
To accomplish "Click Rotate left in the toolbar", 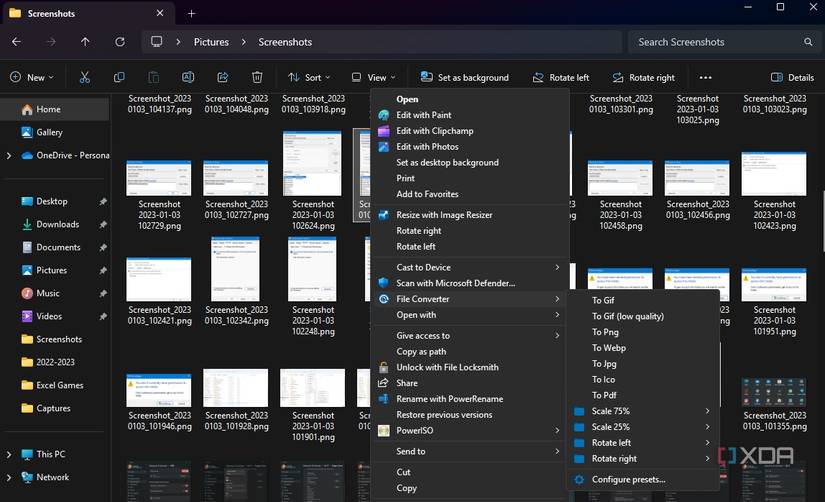I will pos(561,77).
